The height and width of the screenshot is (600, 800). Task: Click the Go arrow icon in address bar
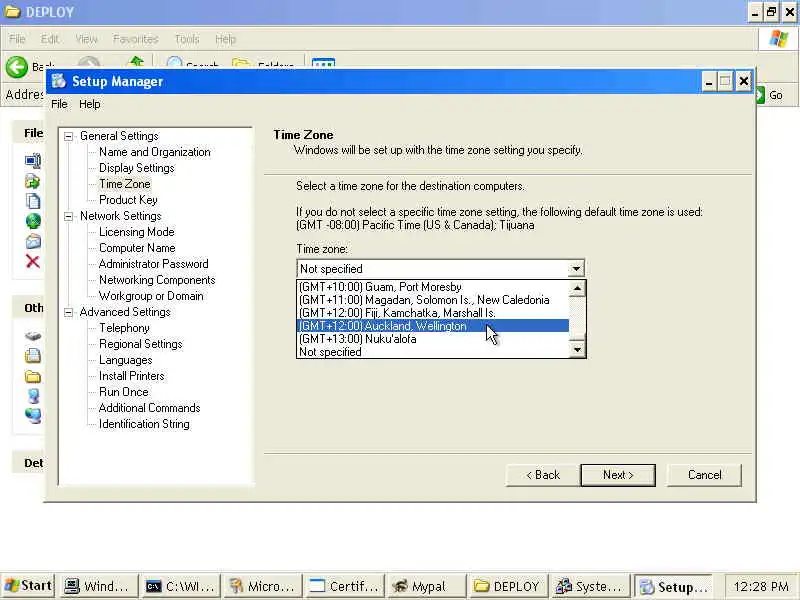click(x=761, y=95)
